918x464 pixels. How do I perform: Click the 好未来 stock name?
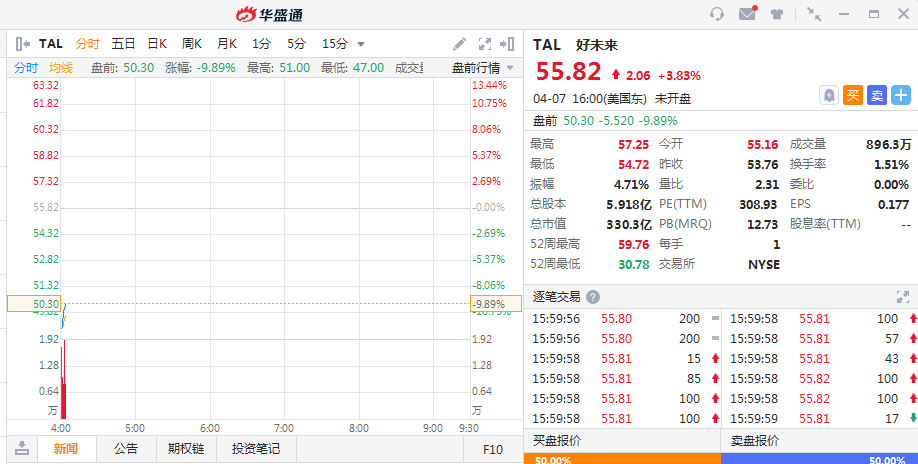tap(597, 45)
